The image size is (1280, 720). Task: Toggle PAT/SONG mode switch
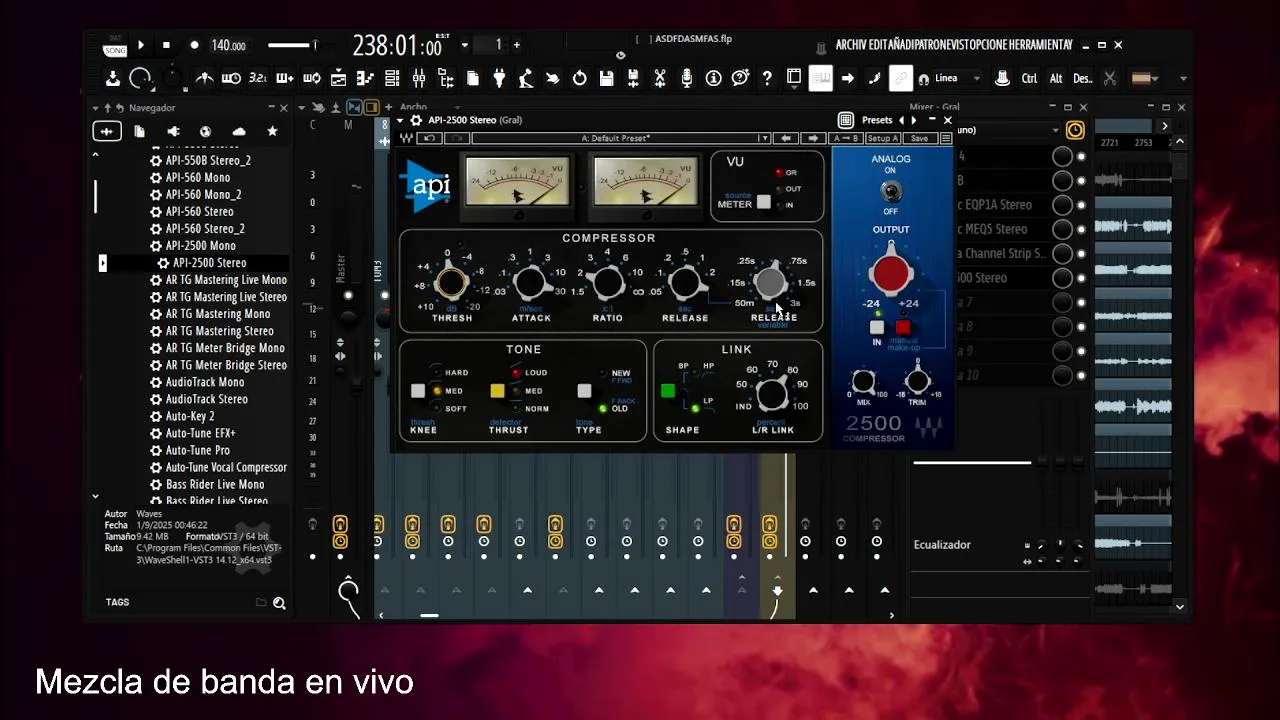tap(115, 45)
